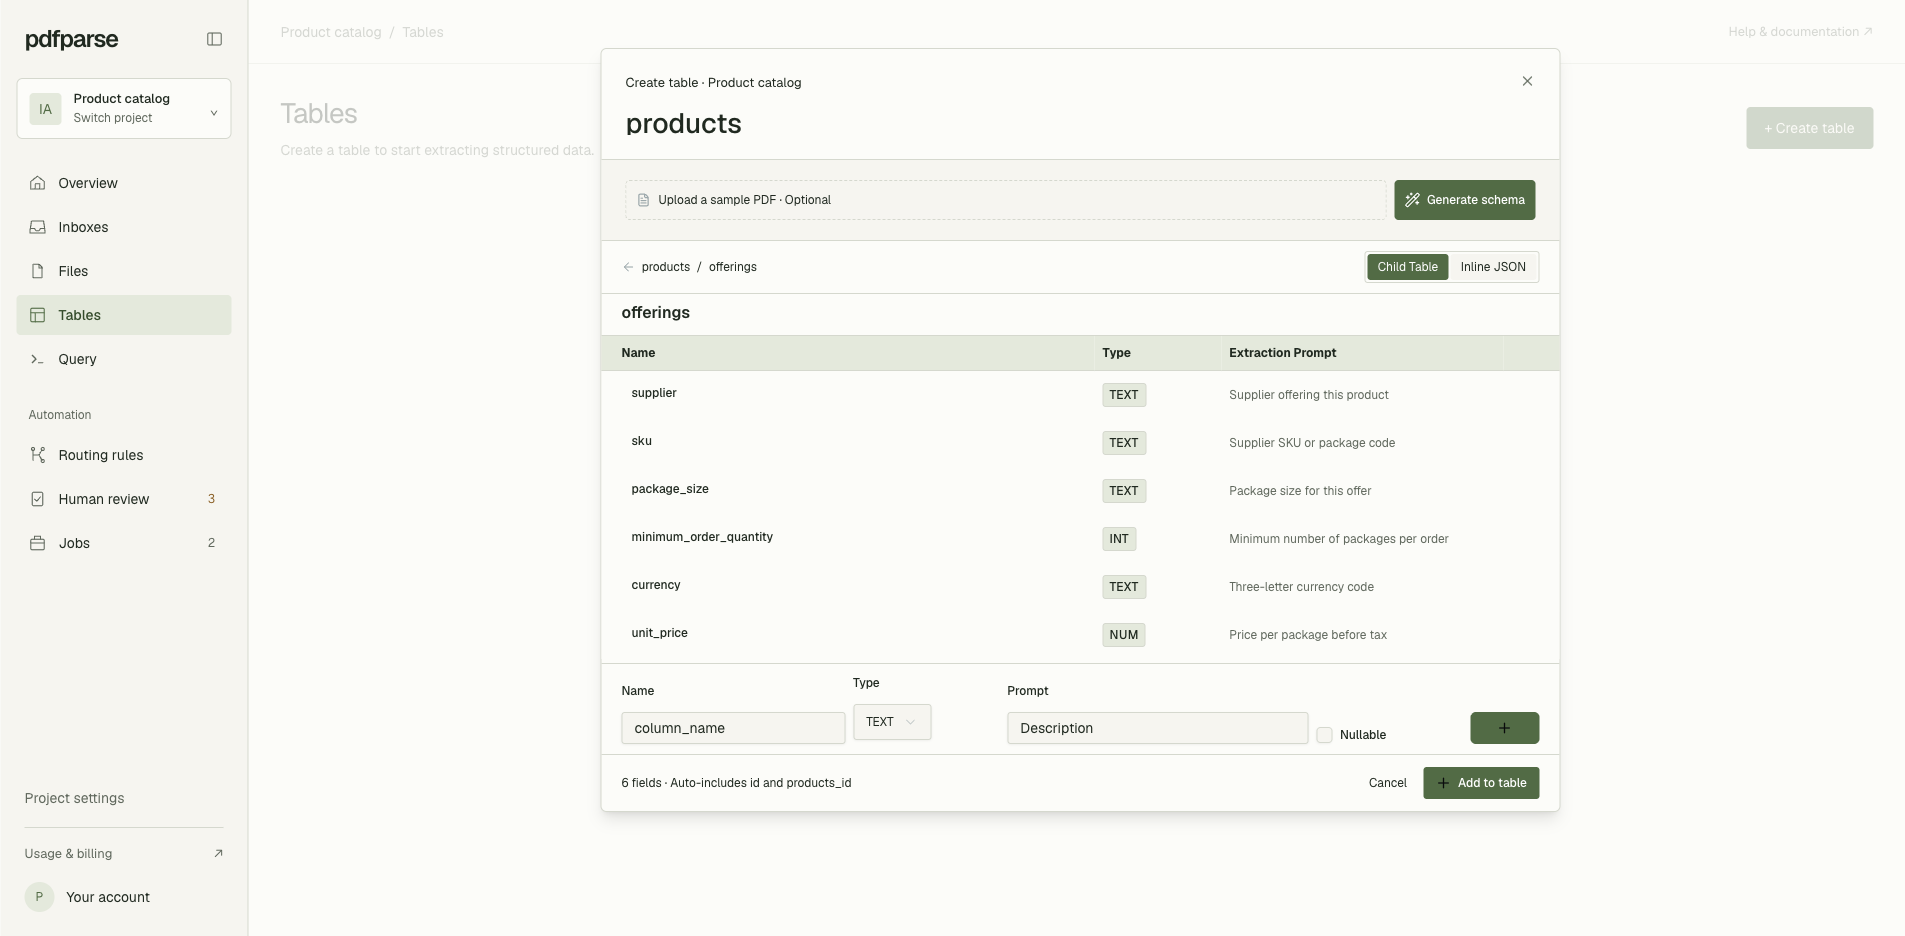Click the Human review checkmark icon
The image size is (1905, 936).
(x=38, y=499)
